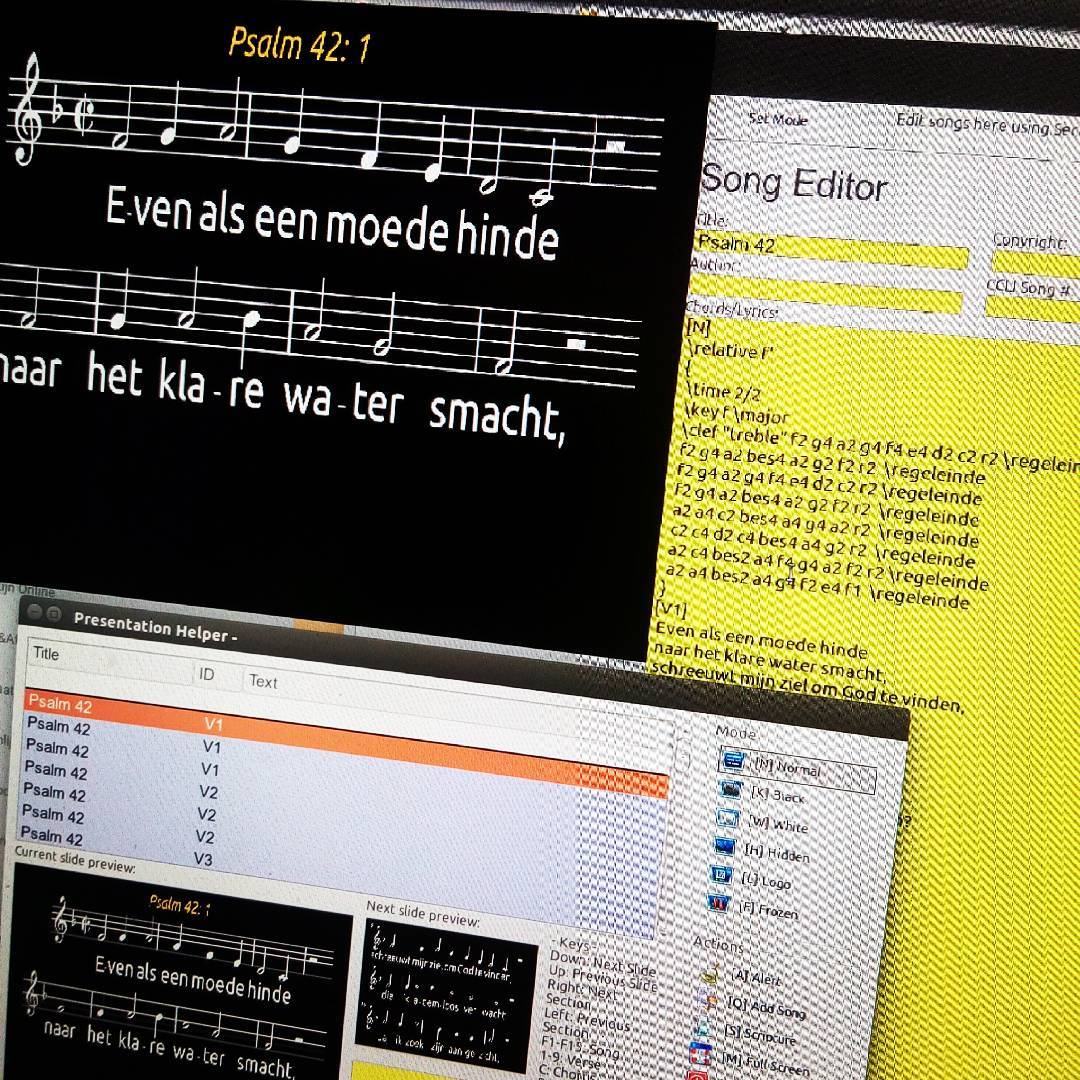
Task: Click the Next slide preview thumbnail
Action: point(447,993)
